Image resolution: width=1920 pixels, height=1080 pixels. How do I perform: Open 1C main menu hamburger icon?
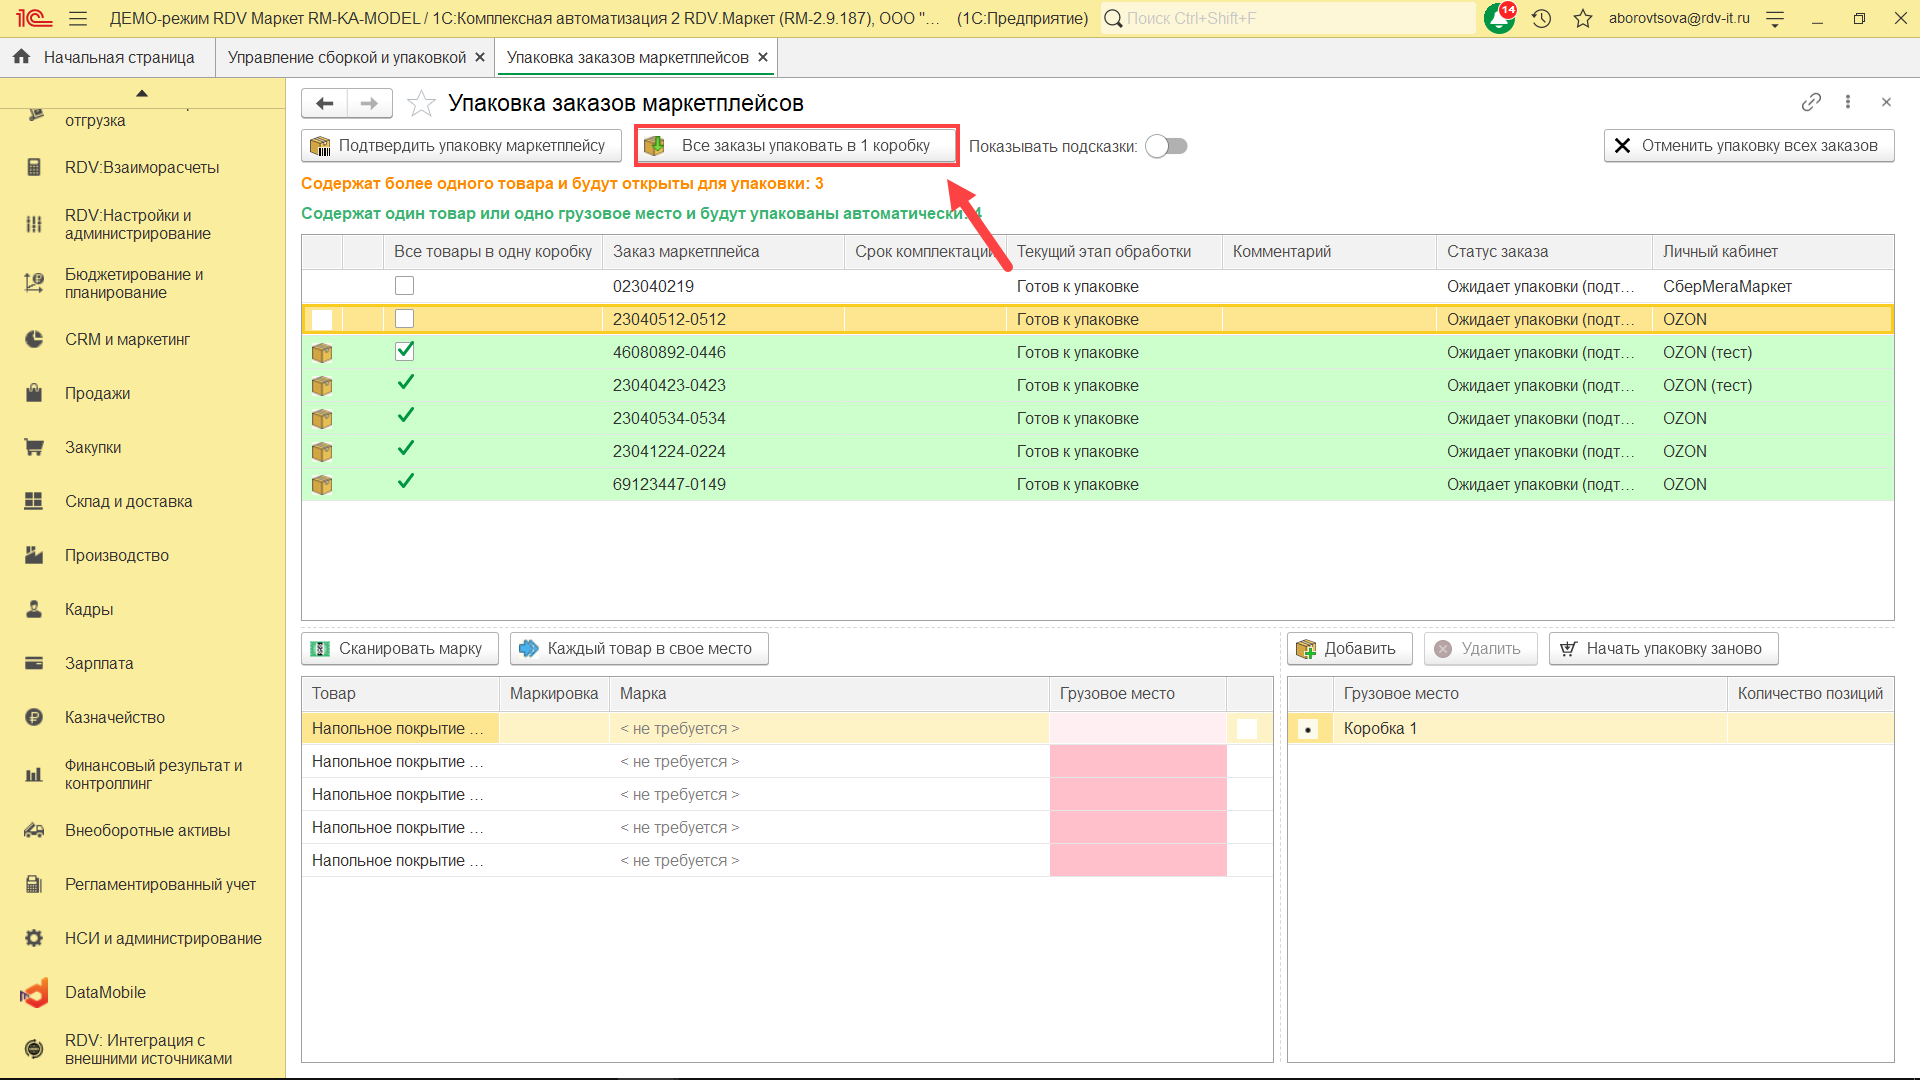78,18
